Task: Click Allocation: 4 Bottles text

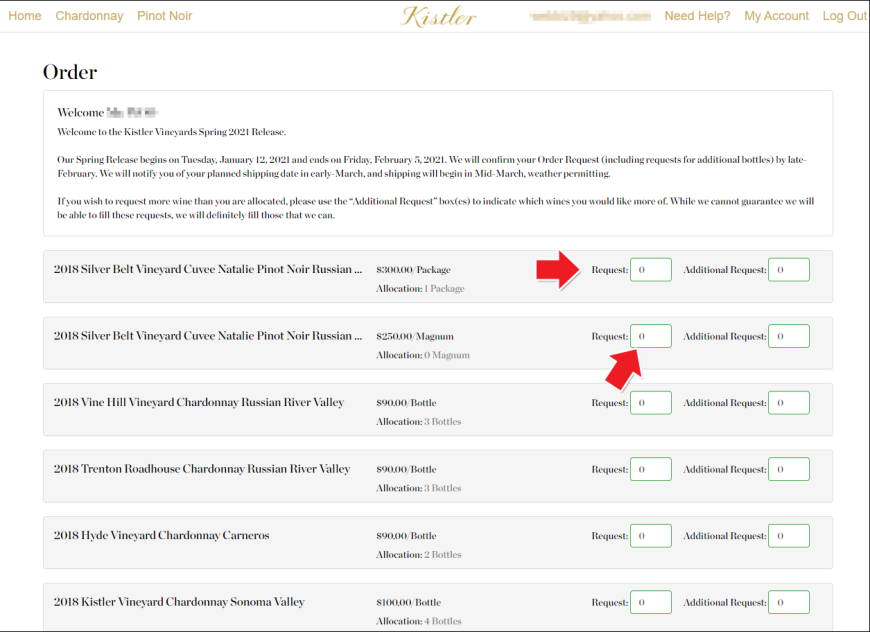Action: [x=418, y=621]
